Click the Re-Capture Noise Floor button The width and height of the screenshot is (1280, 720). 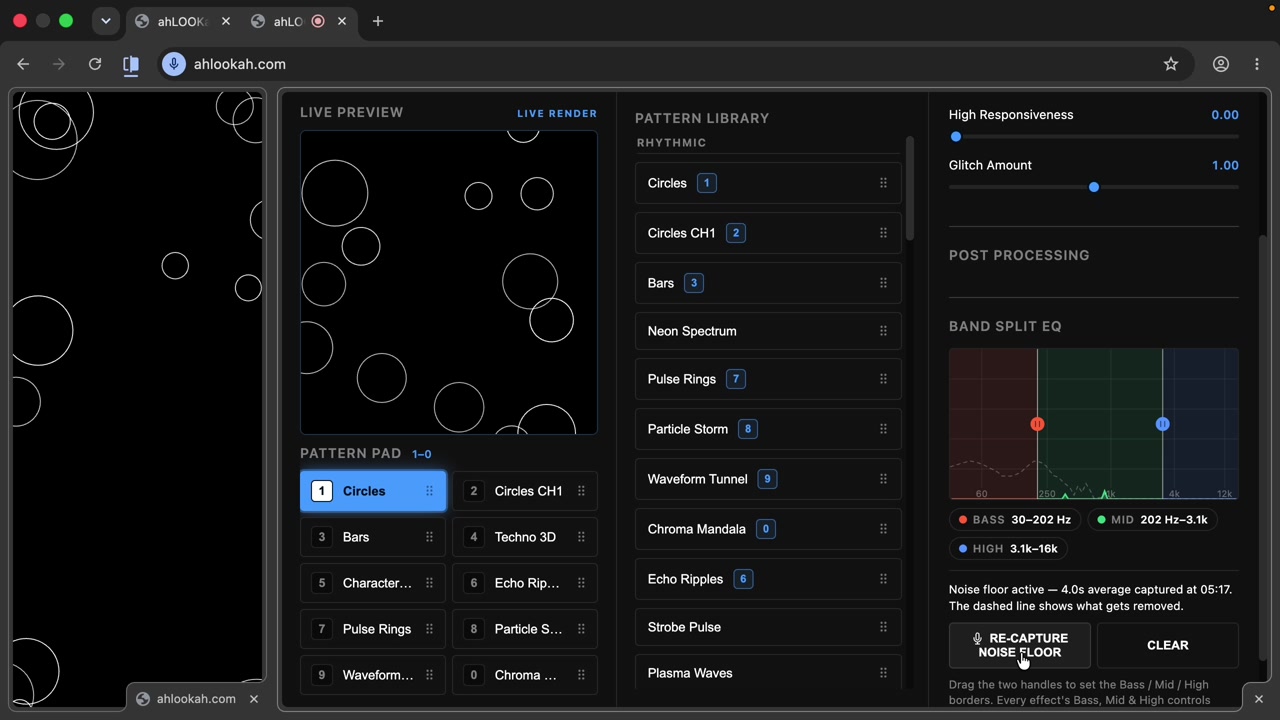pos(1020,645)
